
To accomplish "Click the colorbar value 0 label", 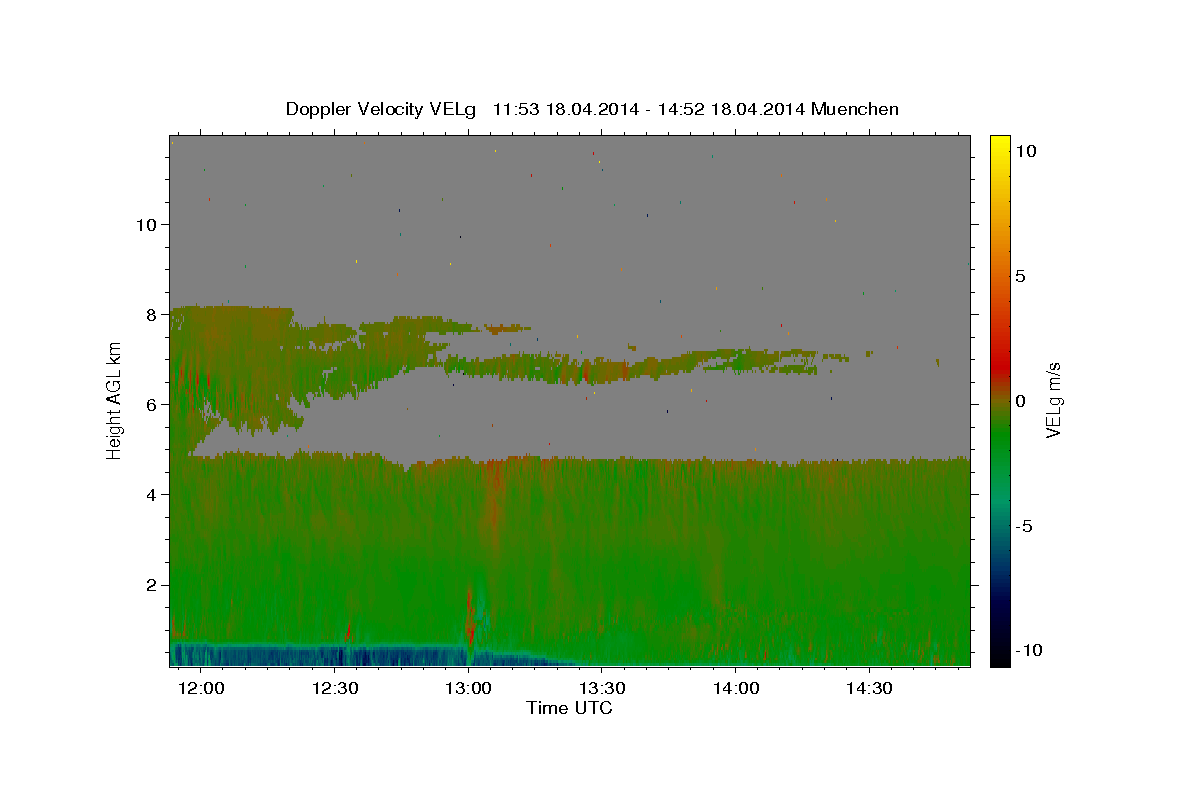I will click(x=1020, y=401).
